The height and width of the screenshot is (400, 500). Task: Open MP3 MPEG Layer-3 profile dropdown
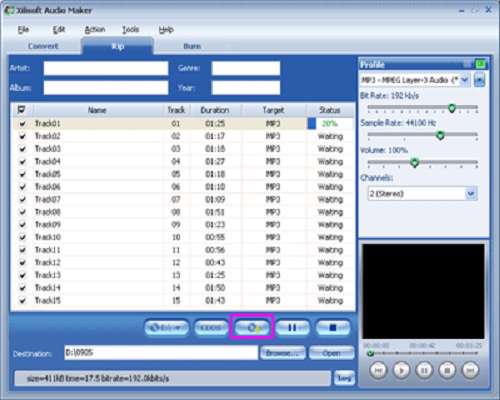click(465, 80)
